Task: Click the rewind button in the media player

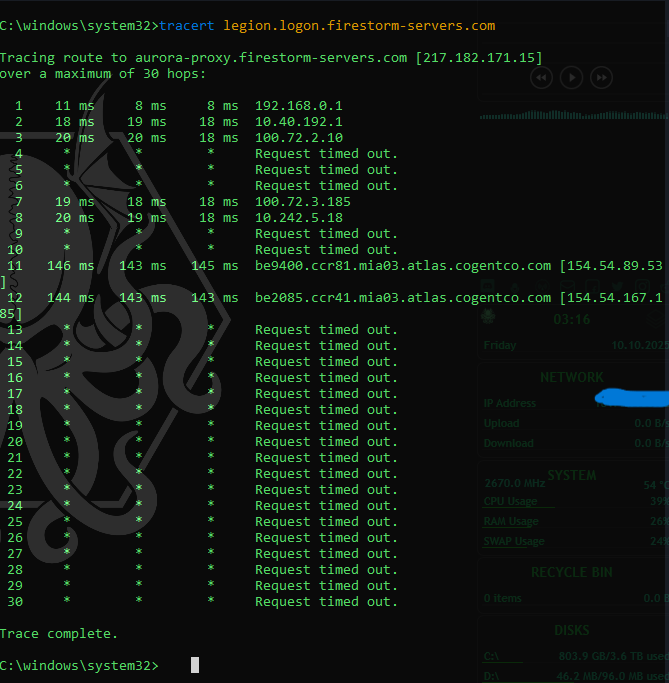Action: (x=540, y=77)
